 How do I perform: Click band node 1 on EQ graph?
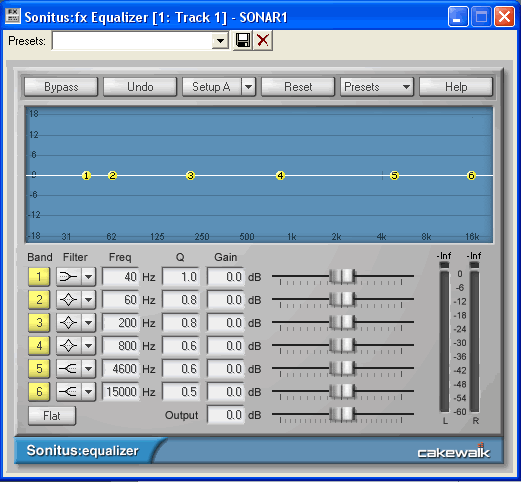(x=86, y=176)
